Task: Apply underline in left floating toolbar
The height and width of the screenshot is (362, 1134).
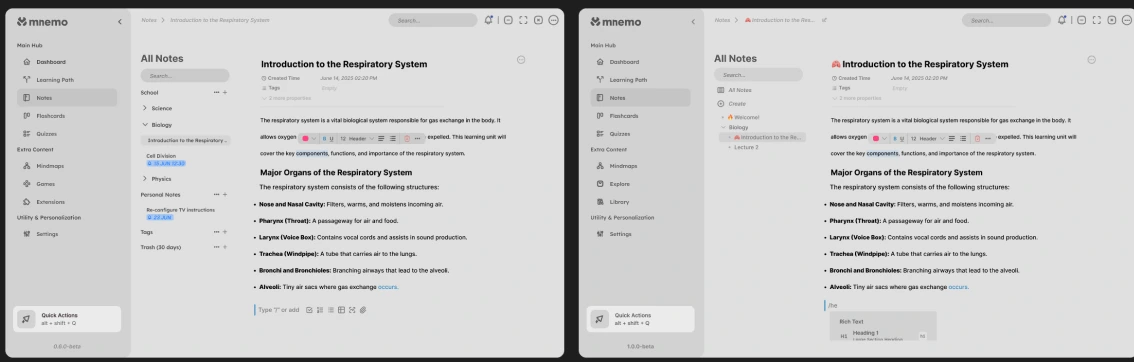Action: click(332, 138)
